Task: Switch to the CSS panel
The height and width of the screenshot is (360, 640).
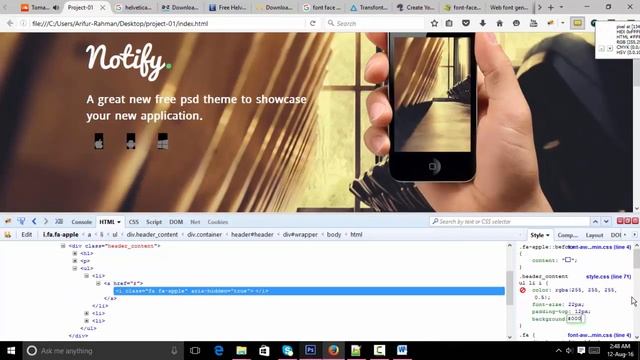Action: point(133,222)
